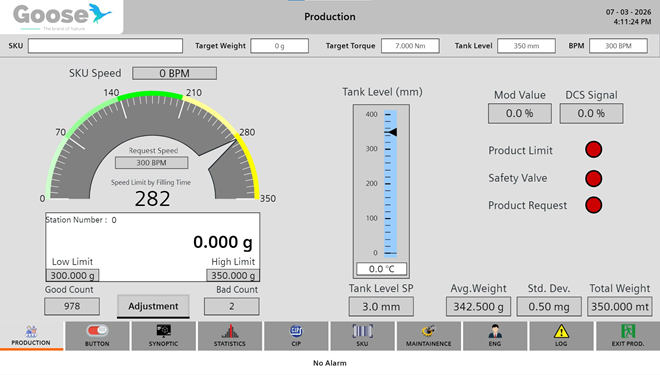660x375 pixels.
Task: Open the Production navigation tab
Action: 32,336
